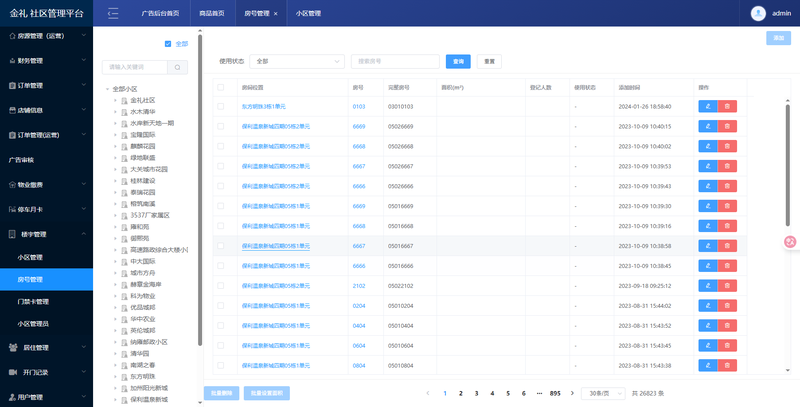Screen dimensions: 800x407
Task: Click the edit icon for room 0103
Action: coord(707,106)
